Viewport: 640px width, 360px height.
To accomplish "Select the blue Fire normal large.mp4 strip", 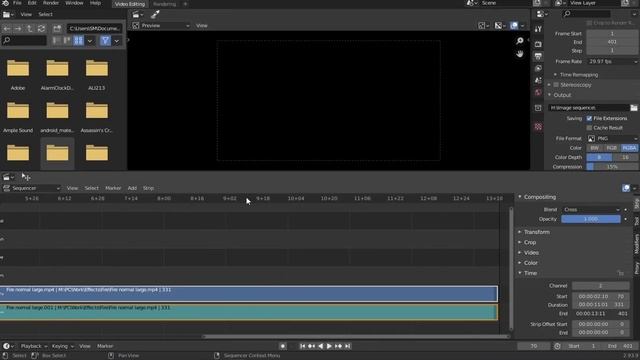I will [x=249, y=294].
